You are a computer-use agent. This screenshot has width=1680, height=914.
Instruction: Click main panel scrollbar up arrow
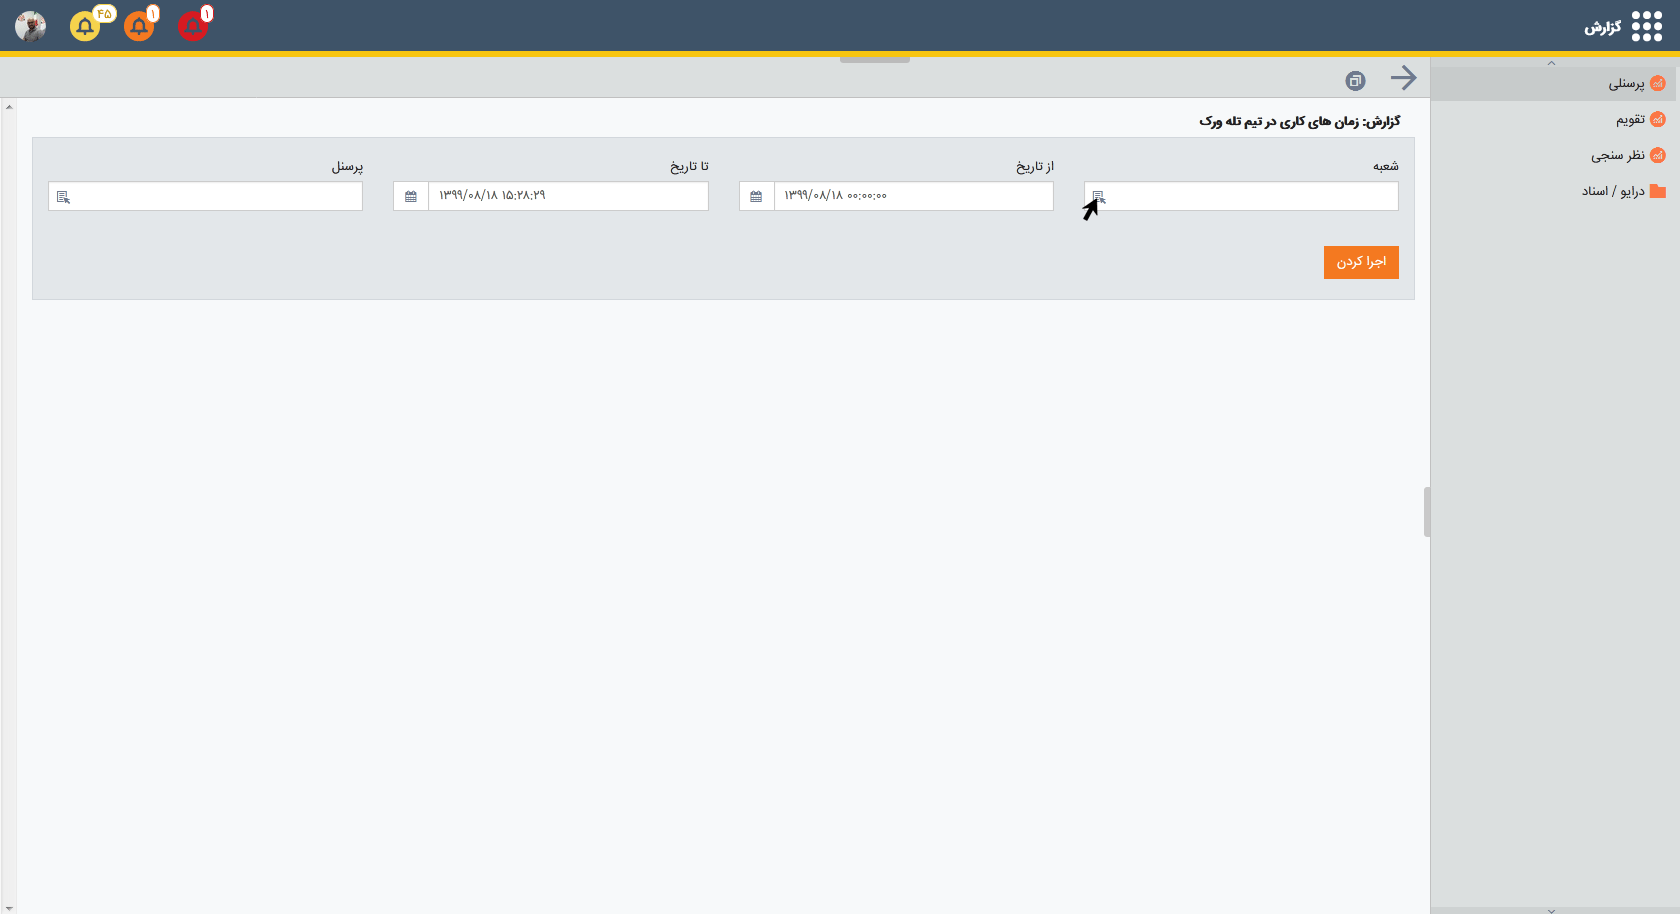(9, 105)
